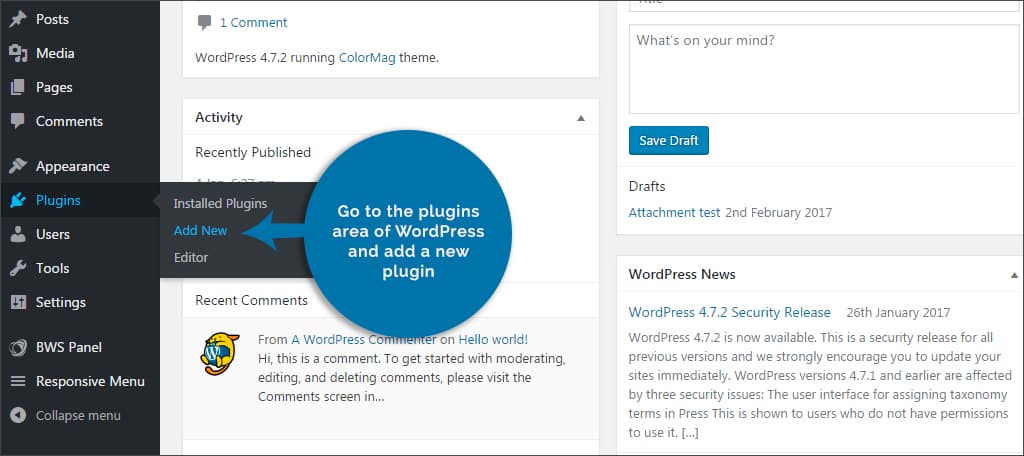Open the WordPress 4.7.2 Security Release link
1024x456 pixels.
(729, 312)
